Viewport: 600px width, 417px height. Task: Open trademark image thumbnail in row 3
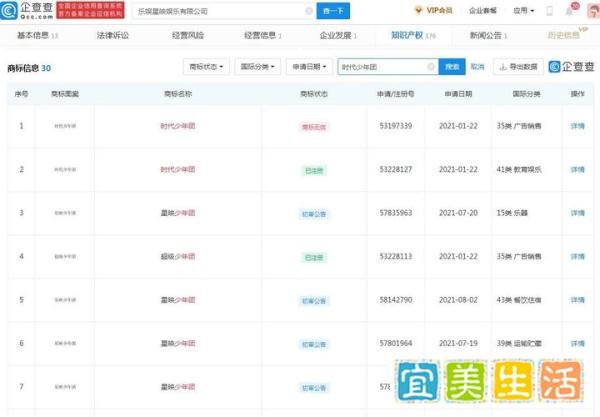pyautogui.click(x=65, y=213)
